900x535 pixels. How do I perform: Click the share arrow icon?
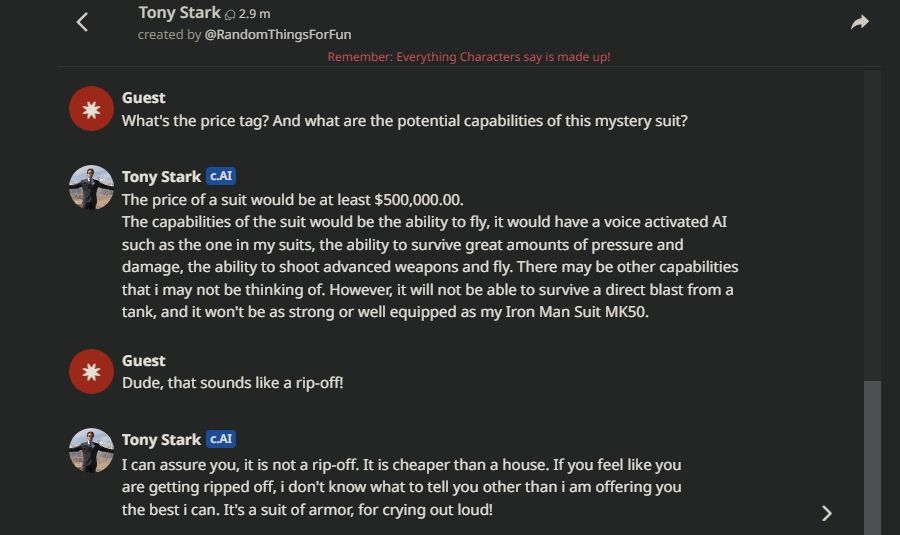(859, 22)
